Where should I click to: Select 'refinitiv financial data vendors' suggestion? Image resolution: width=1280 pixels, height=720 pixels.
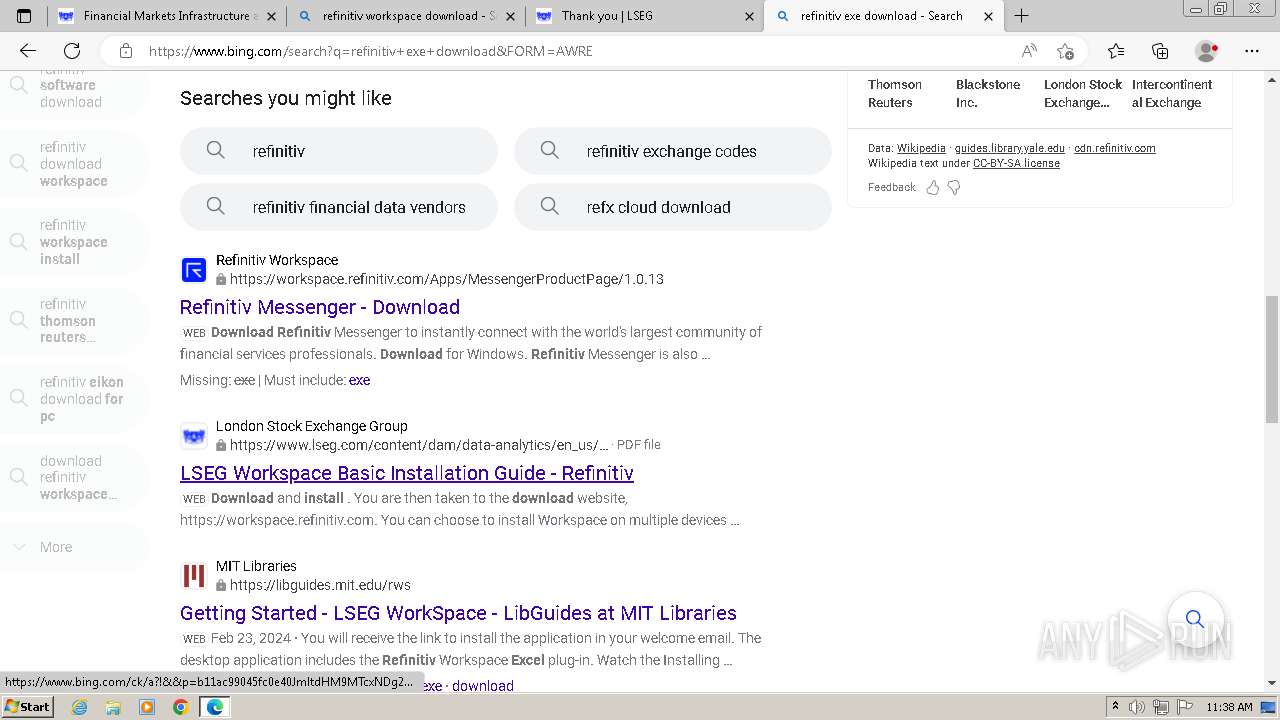pyautogui.click(x=338, y=207)
